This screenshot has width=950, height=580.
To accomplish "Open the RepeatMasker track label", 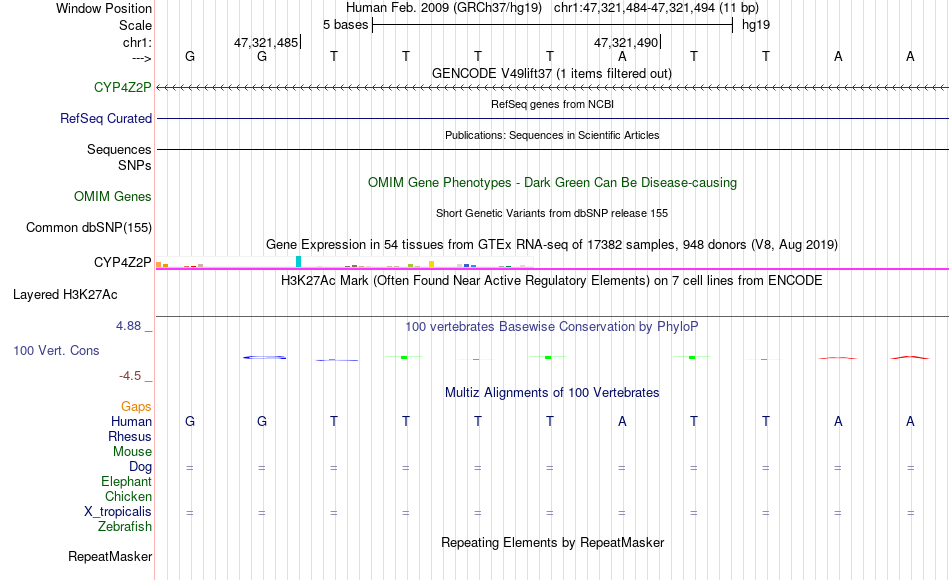I will 110,556.
